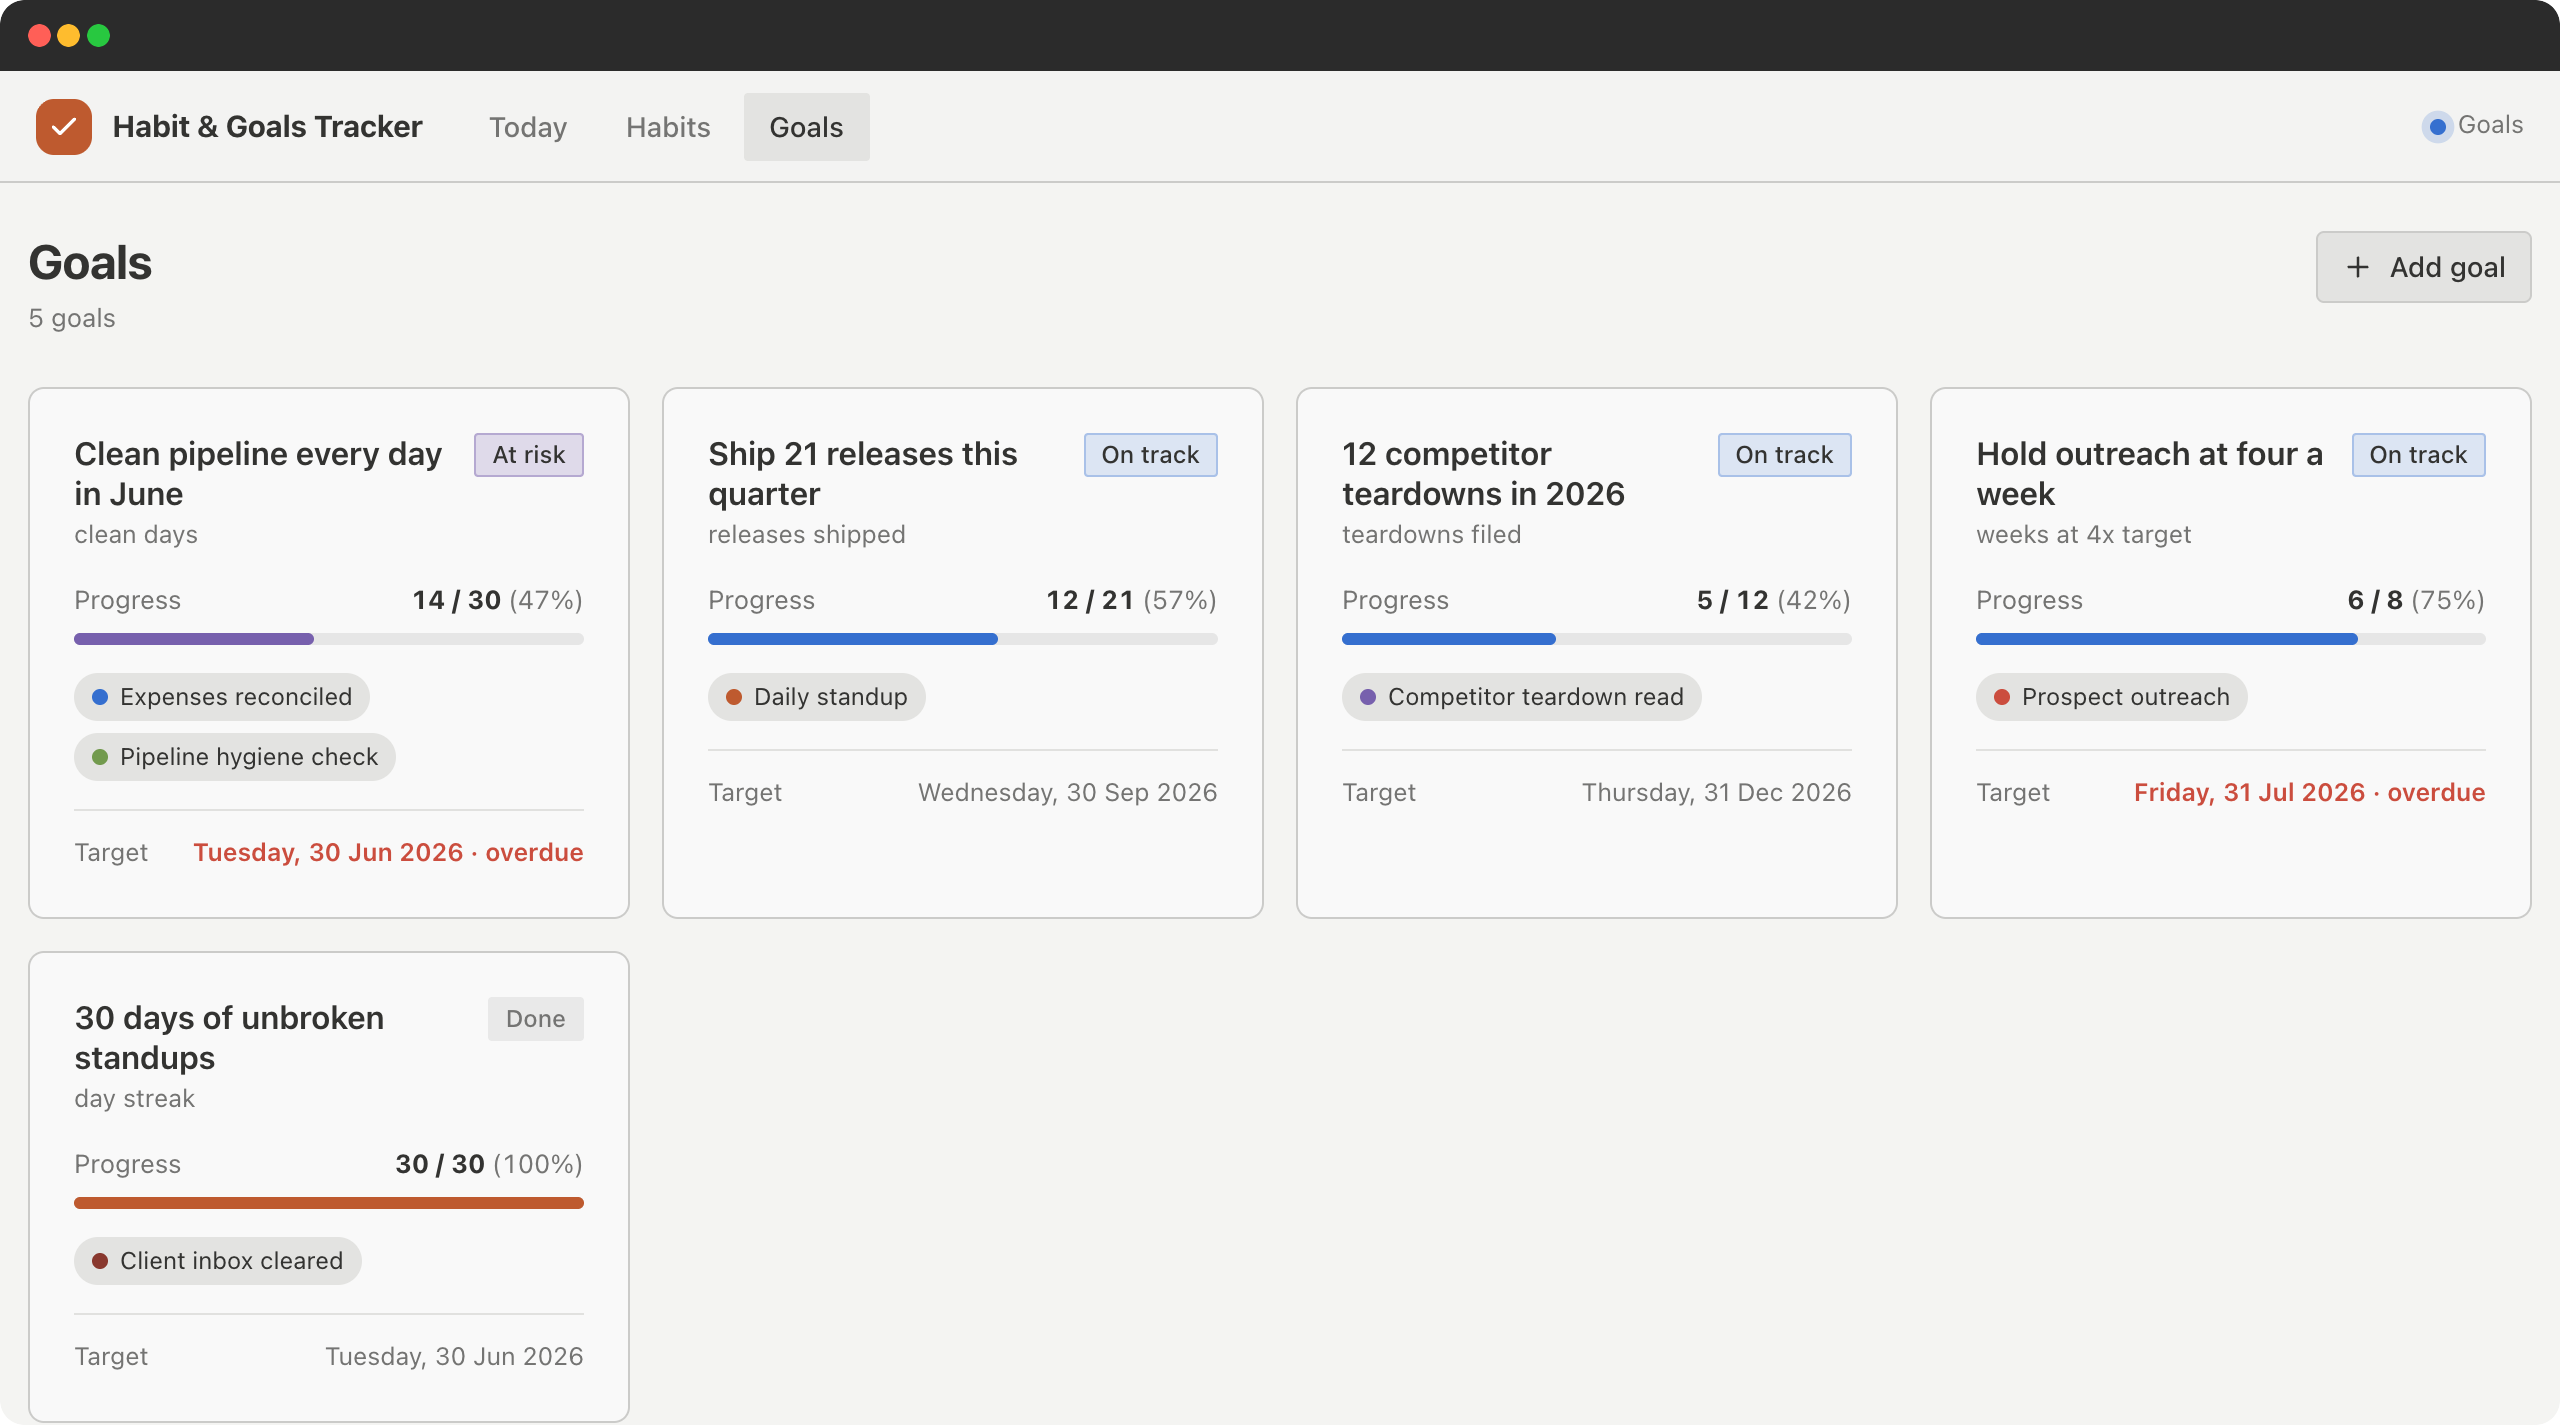Click the Done status badge
The image size is (2560, 1425).
pyautogui.click(x=536, y=1019)
